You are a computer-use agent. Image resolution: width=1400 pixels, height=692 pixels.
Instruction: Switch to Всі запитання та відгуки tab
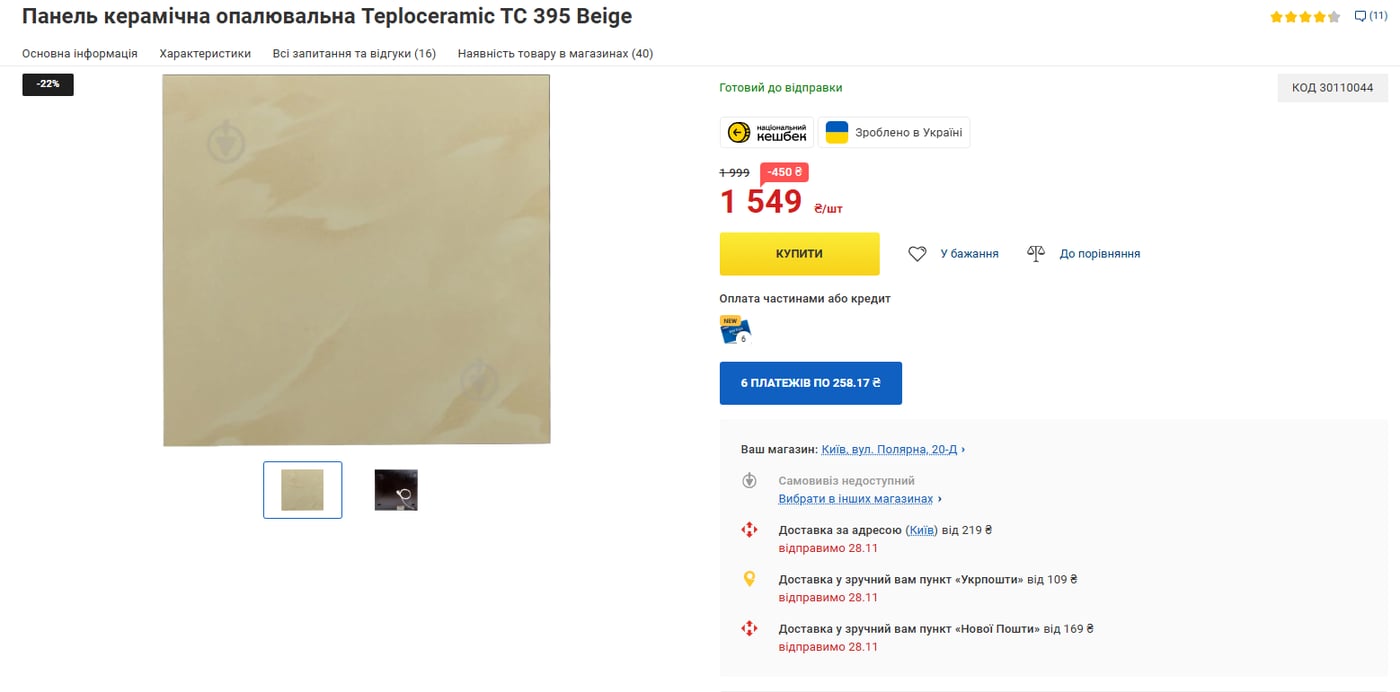[x=354, y=54]
